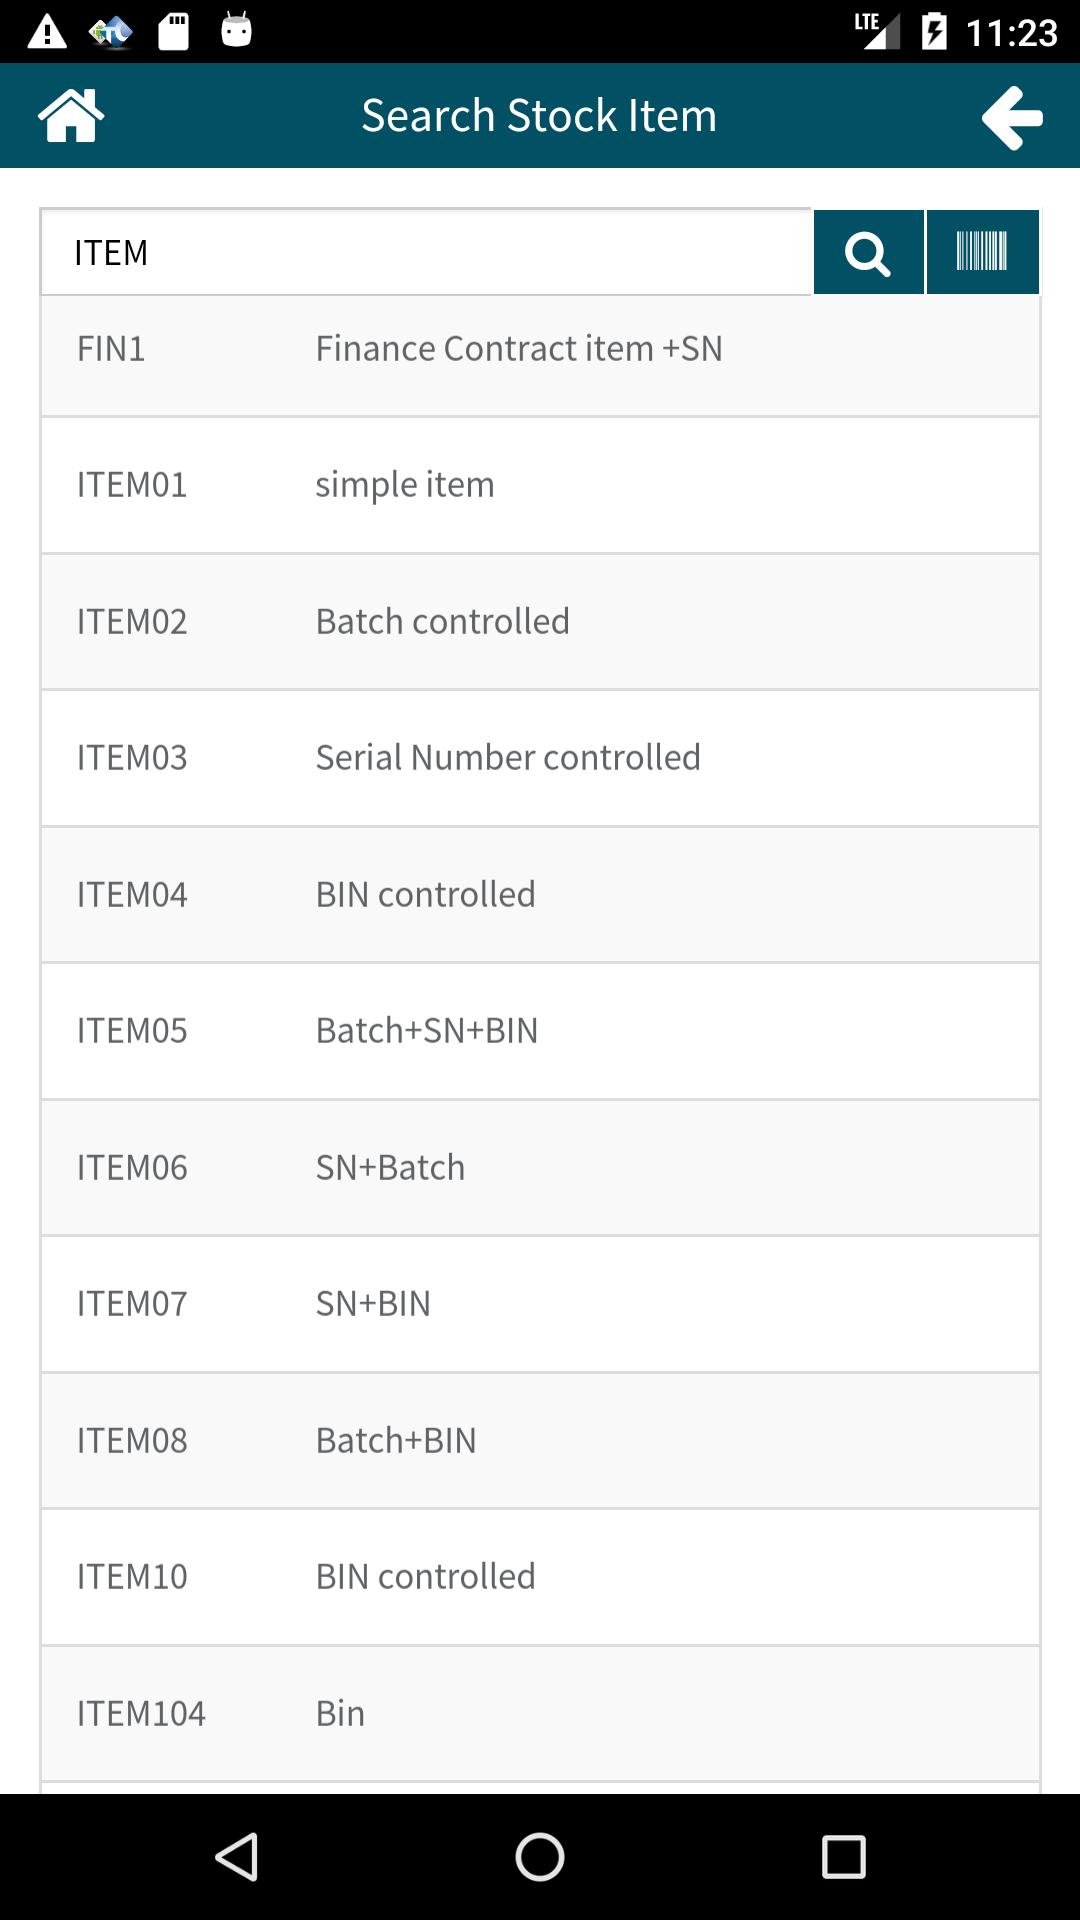Select ITEM07 SN+BIN row
This screenshot has width=1080, height=1920.
click(540, 1304)
